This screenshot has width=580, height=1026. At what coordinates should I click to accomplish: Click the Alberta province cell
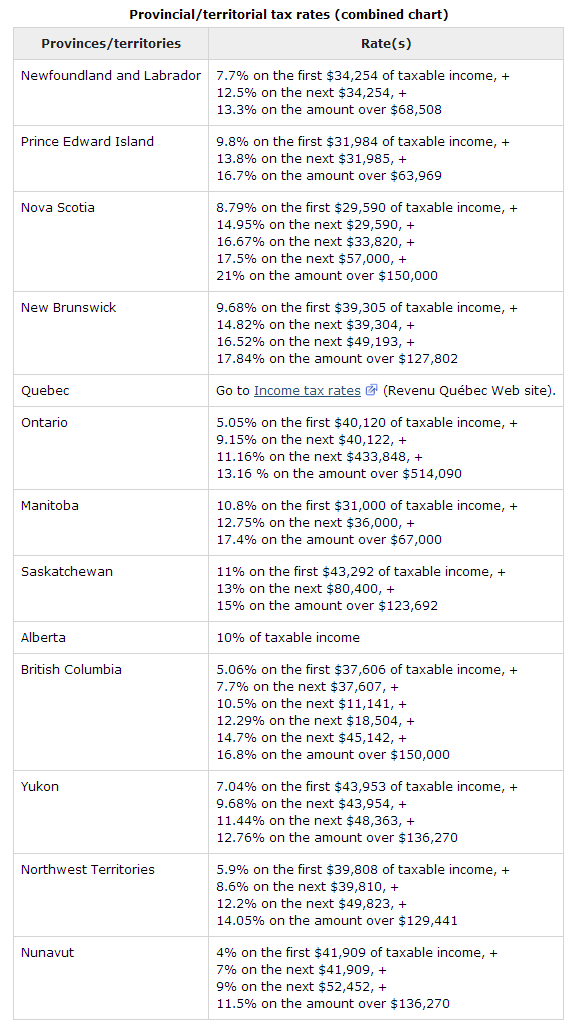(111, 638)
